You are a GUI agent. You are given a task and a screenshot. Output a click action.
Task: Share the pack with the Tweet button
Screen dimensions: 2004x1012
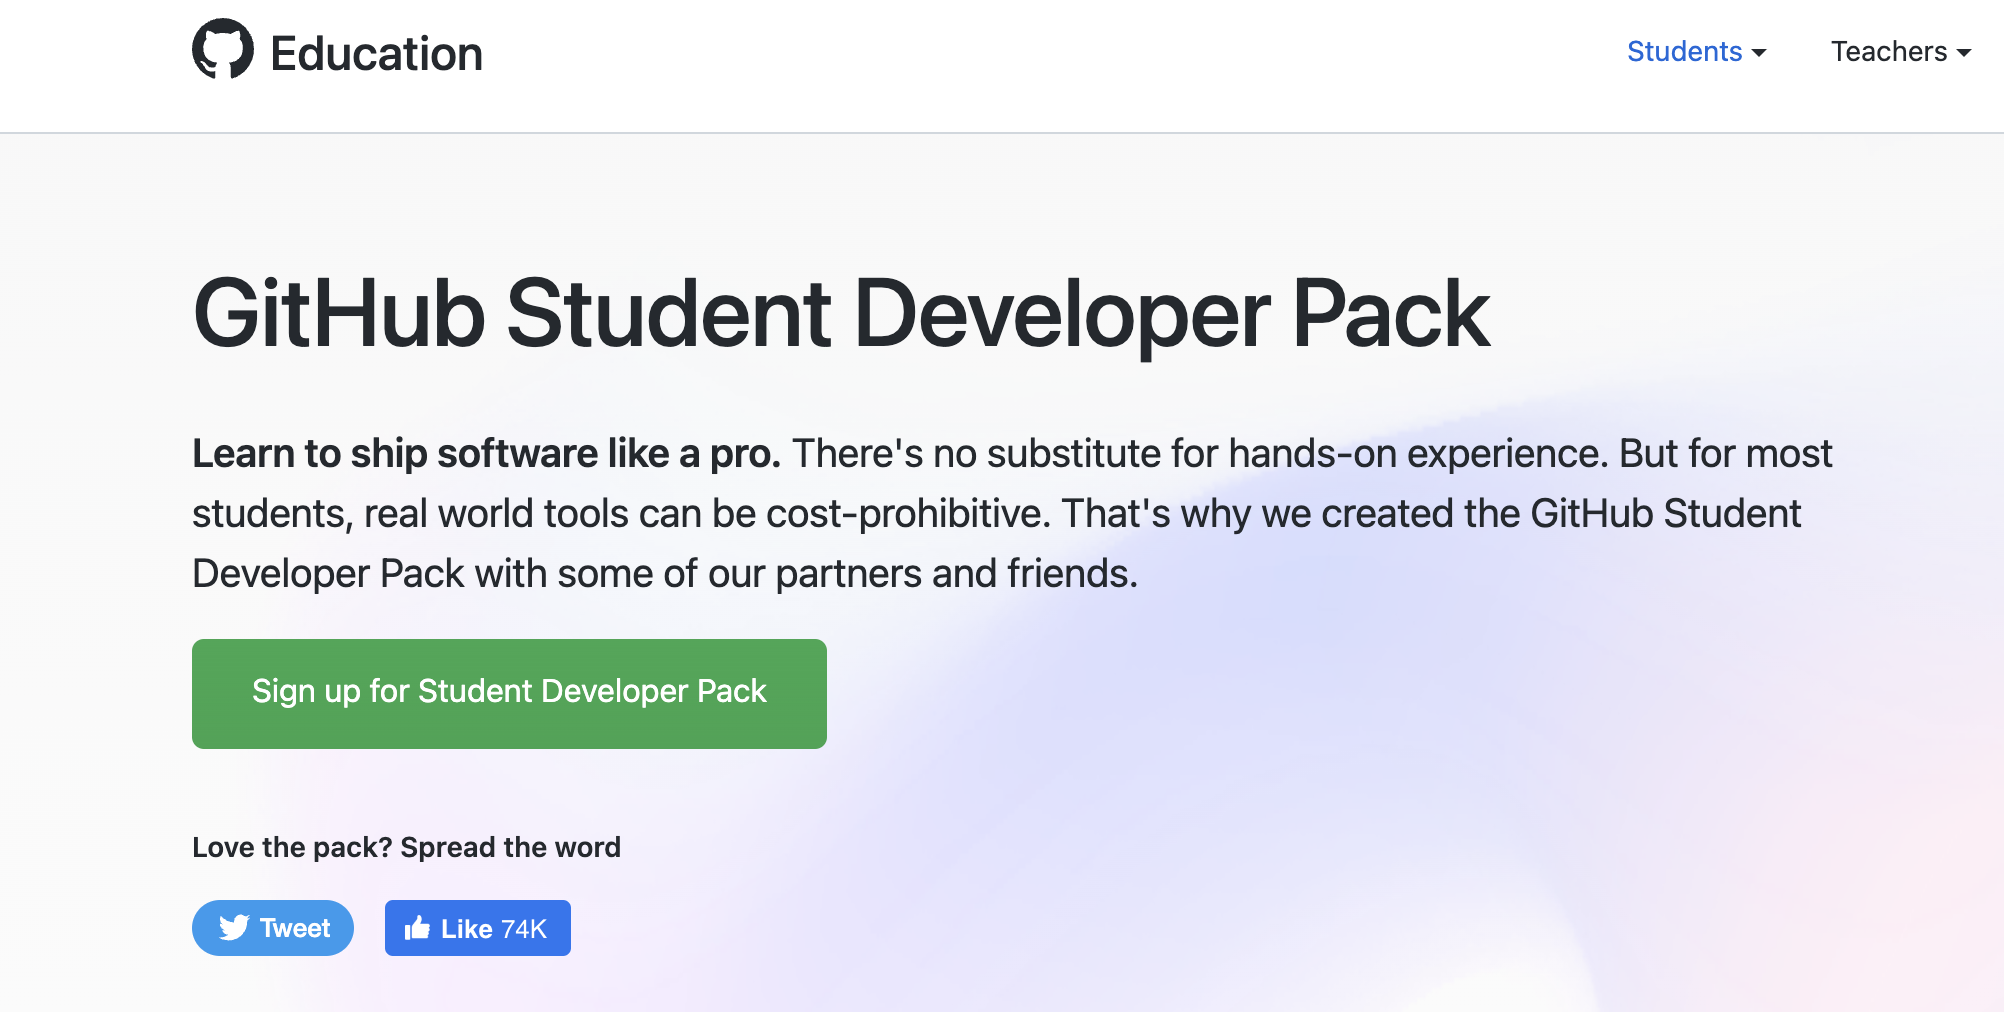click(273, 928)
